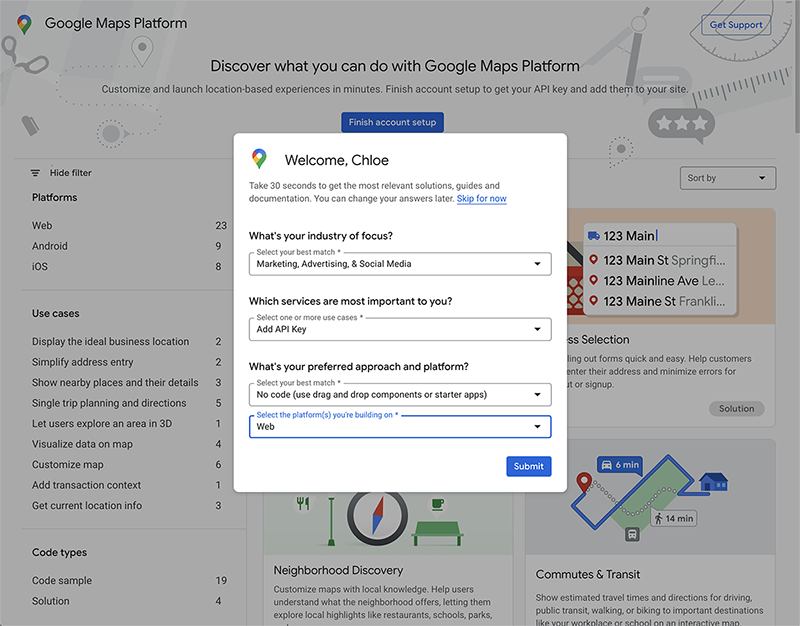Click the Get Support button

tap(736, 24)
